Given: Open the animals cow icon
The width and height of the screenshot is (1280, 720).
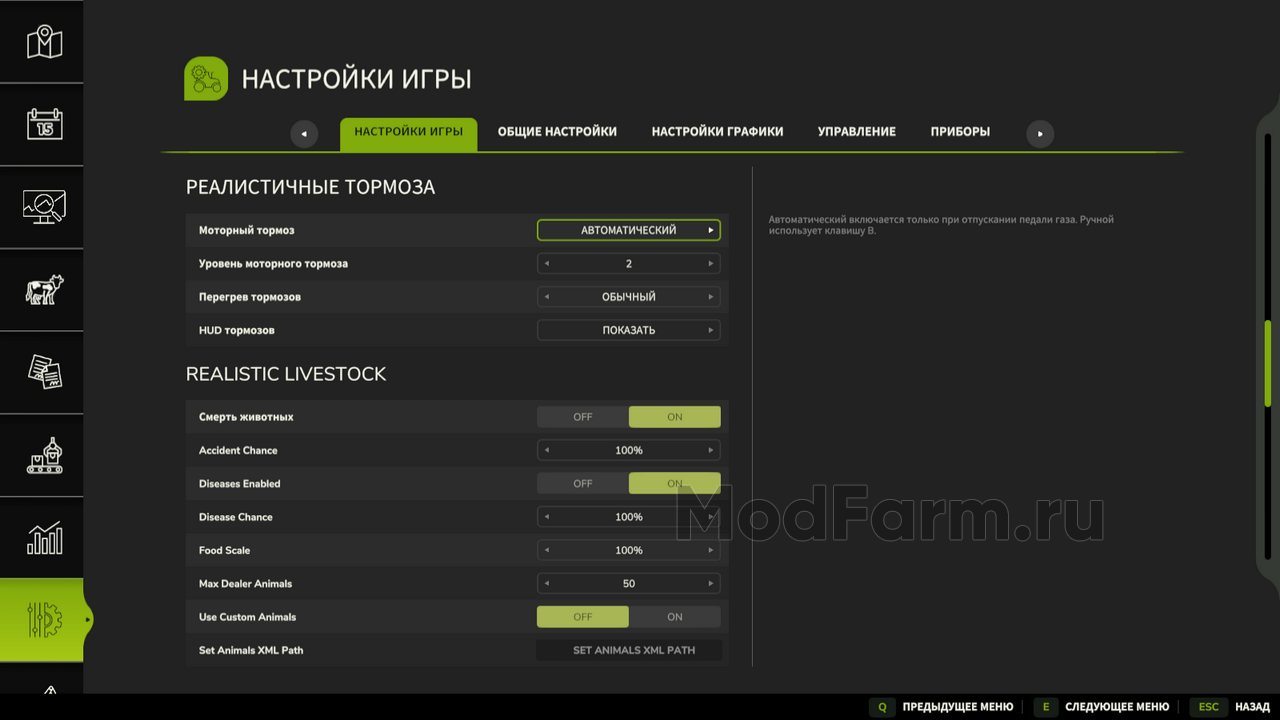Looking at the screenshot, I should tap(44, 290).
